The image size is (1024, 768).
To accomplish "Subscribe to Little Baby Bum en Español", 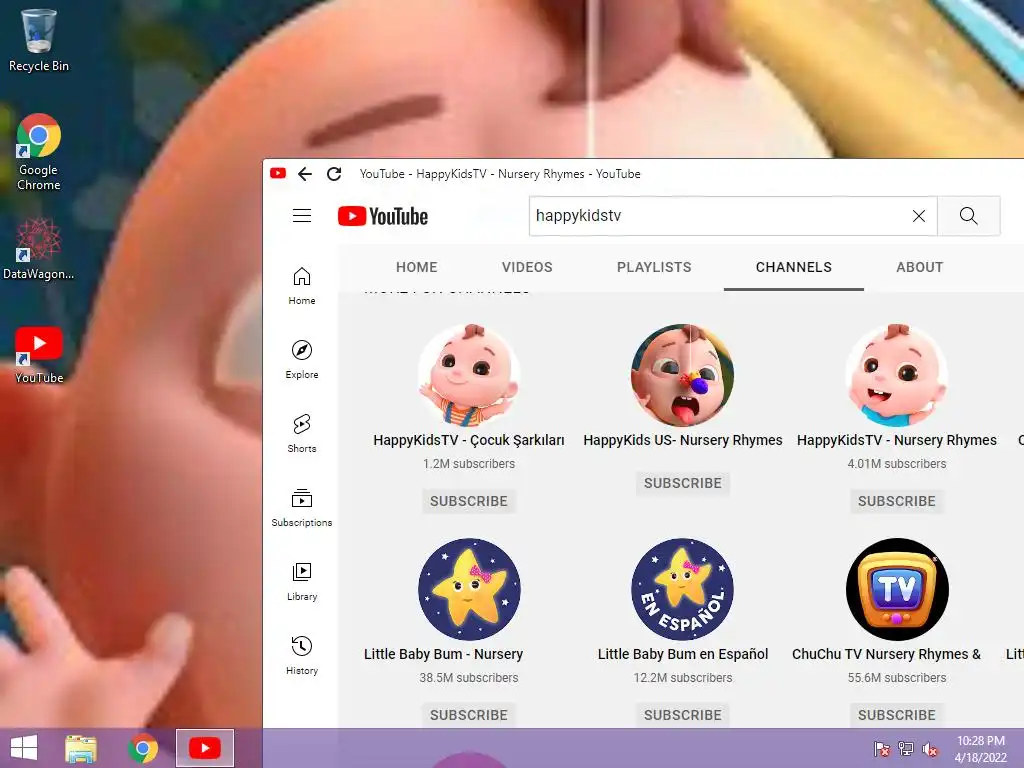I will [x=682, y=715].
